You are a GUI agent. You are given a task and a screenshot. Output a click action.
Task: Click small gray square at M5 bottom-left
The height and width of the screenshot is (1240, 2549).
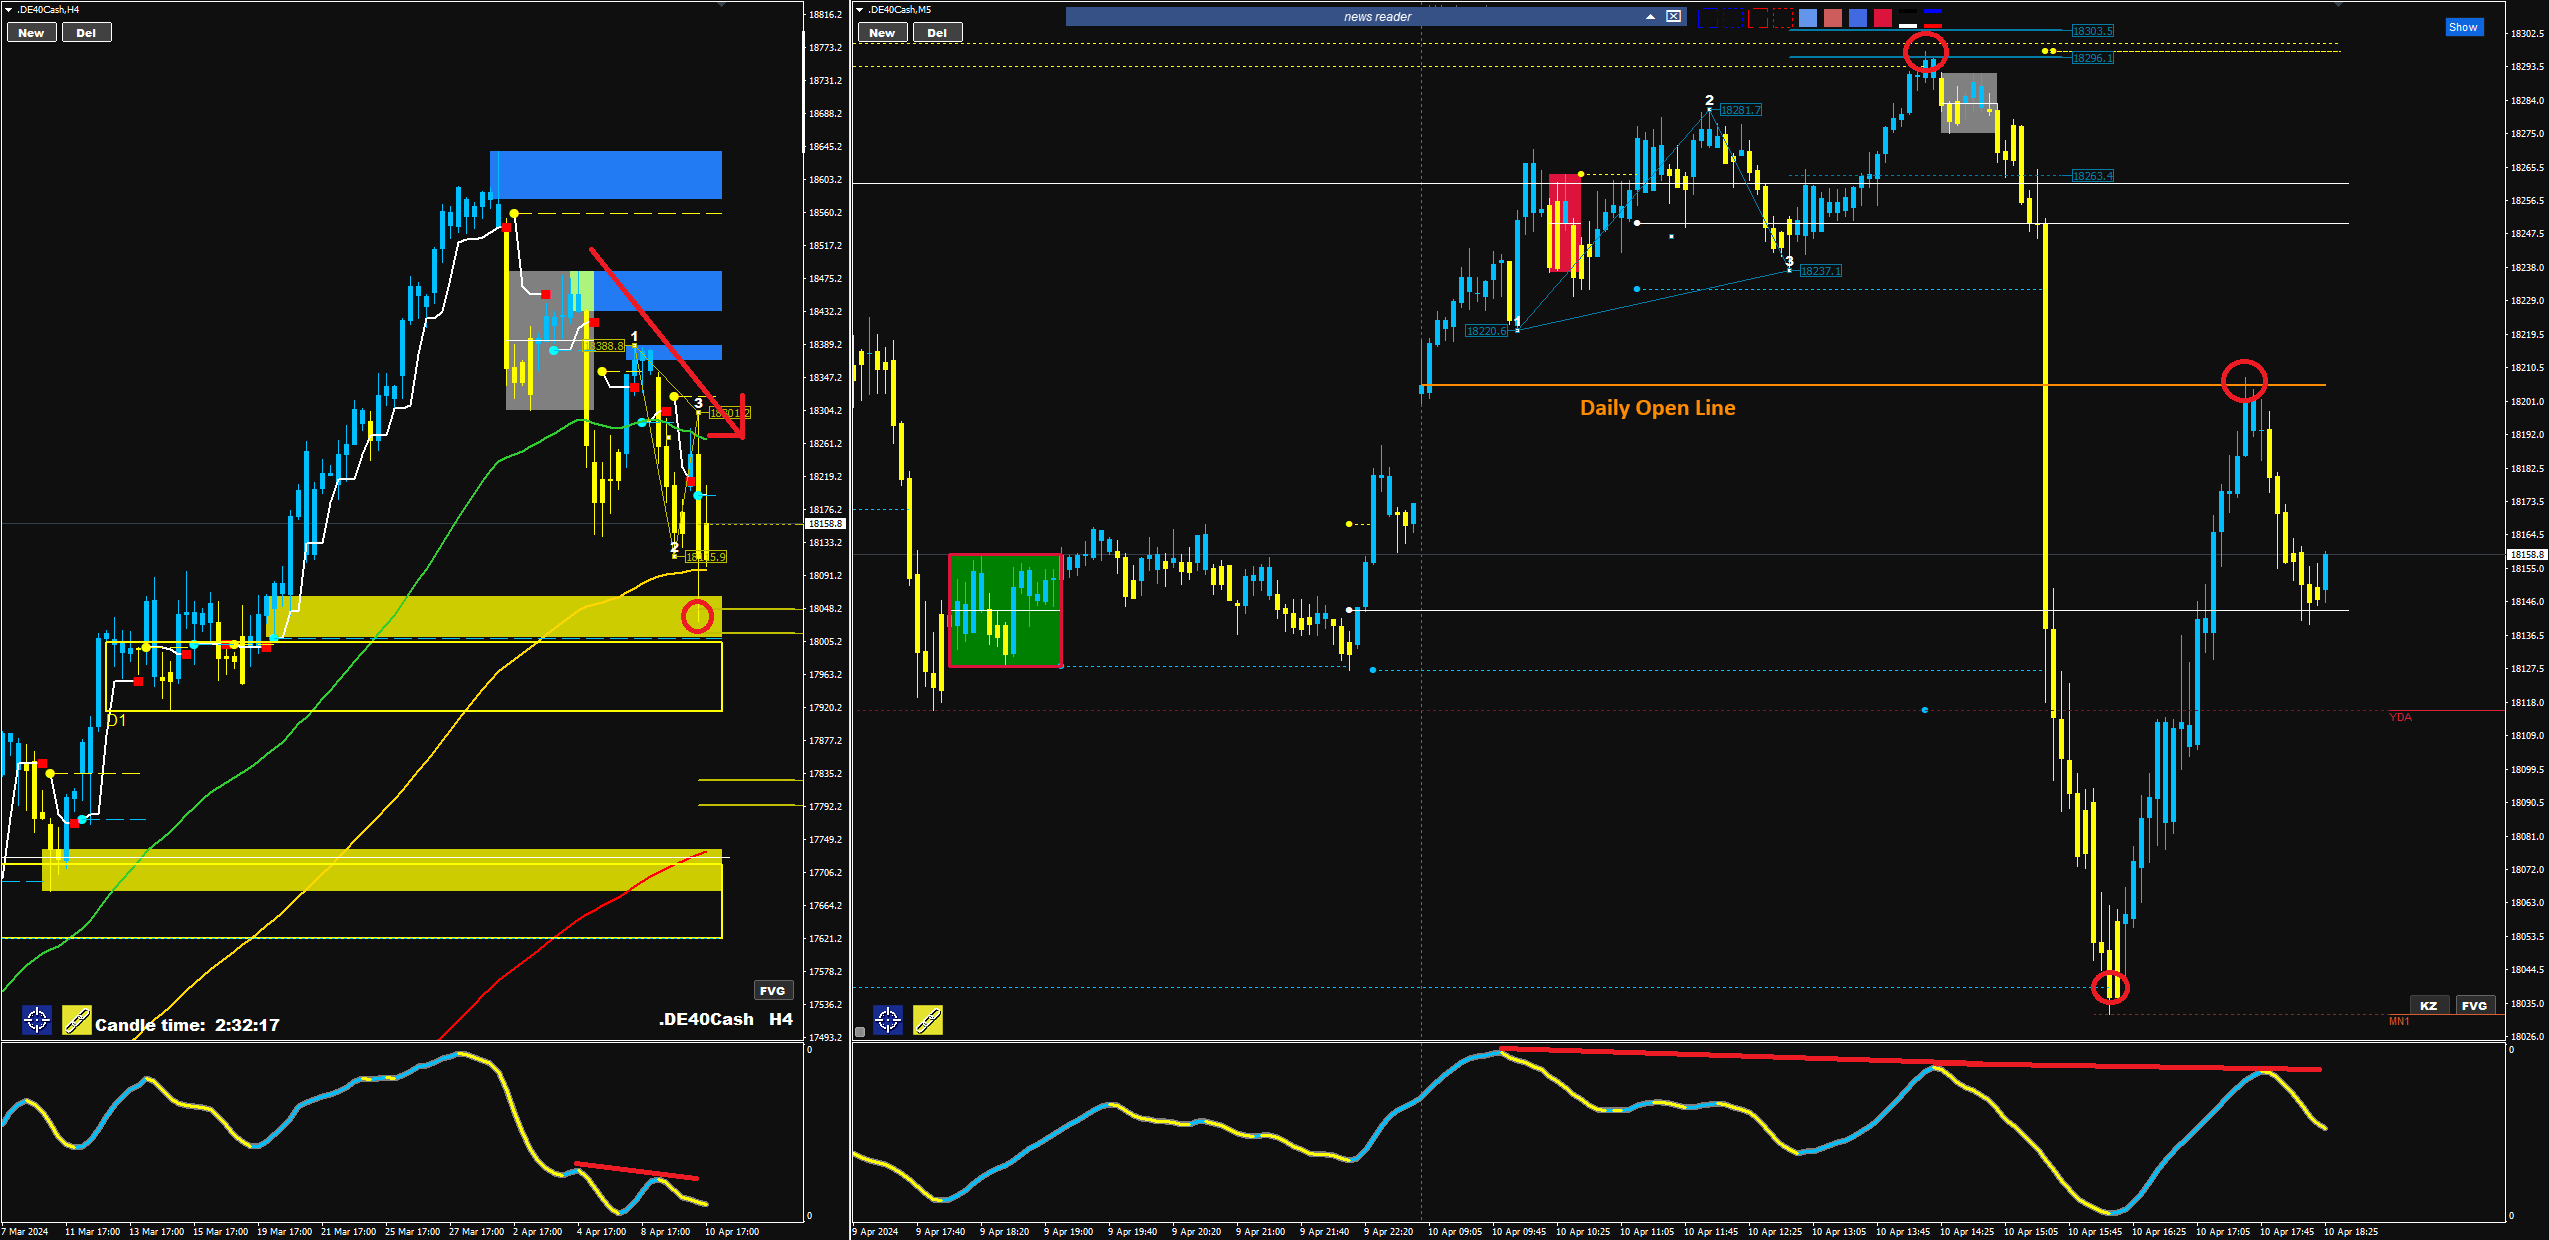860,1032
